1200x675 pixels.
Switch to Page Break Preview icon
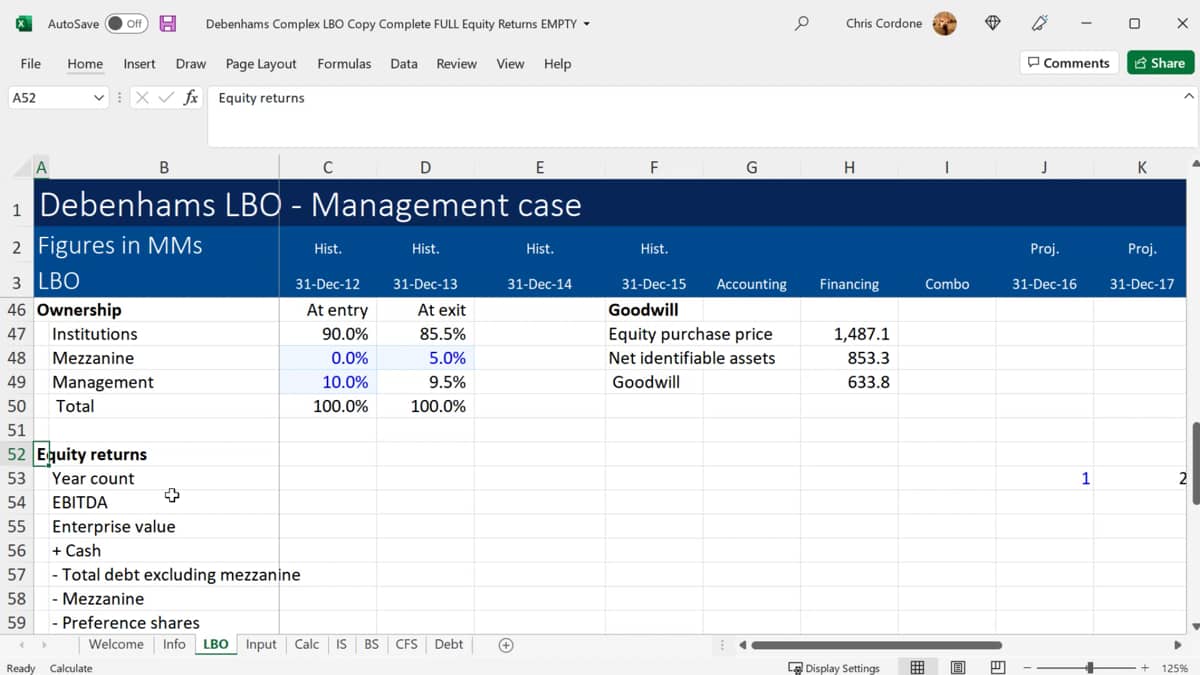tap(997, 667)
